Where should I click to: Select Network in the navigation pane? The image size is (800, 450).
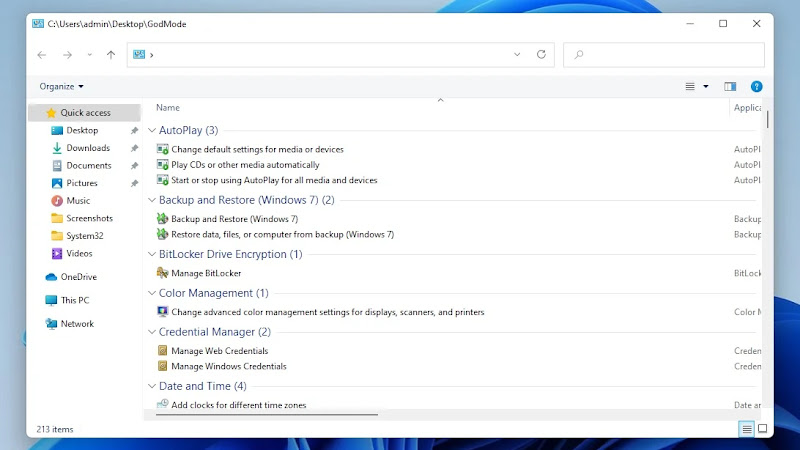point(77,323)
